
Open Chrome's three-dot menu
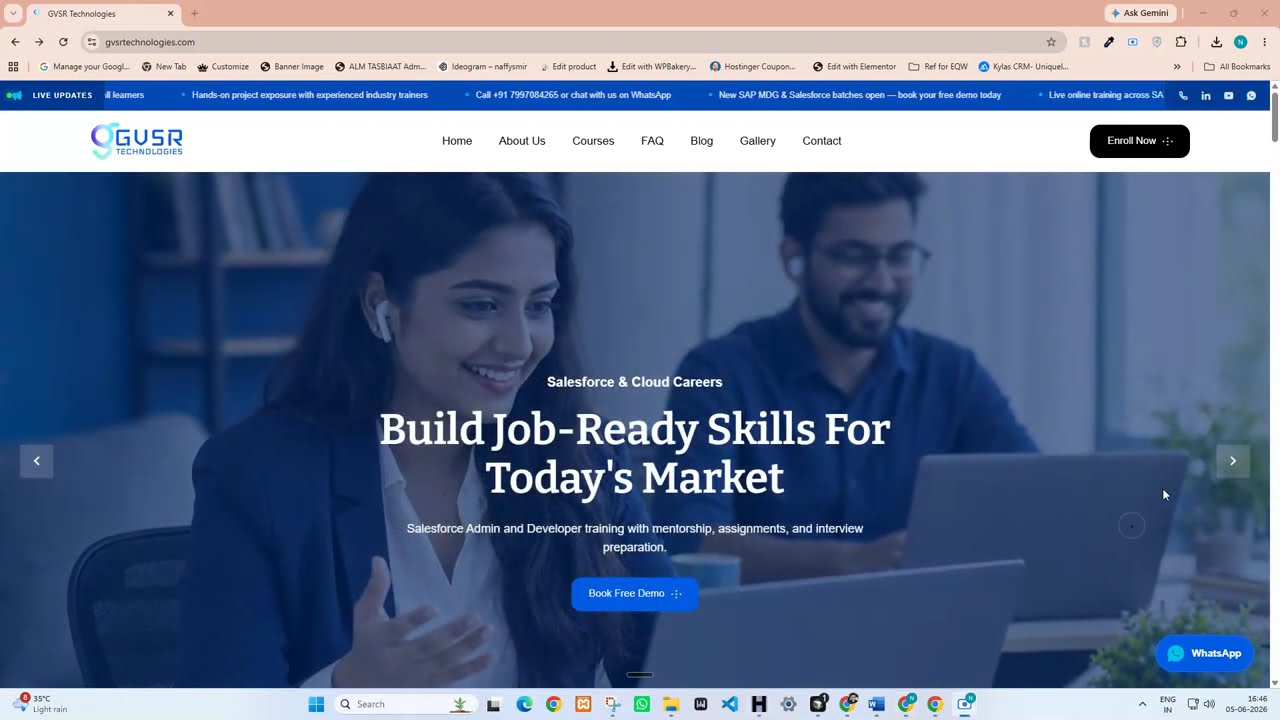point(1264,42)
